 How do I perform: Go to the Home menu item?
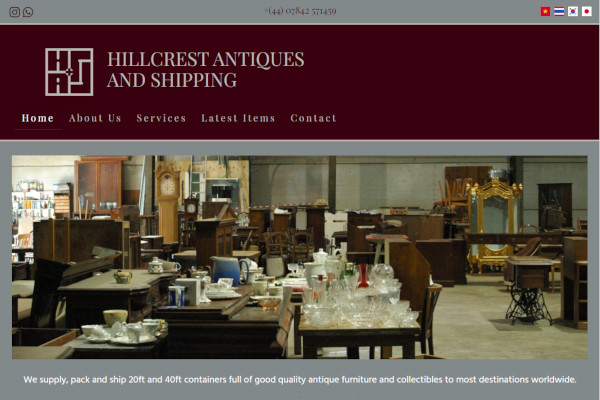38,118
